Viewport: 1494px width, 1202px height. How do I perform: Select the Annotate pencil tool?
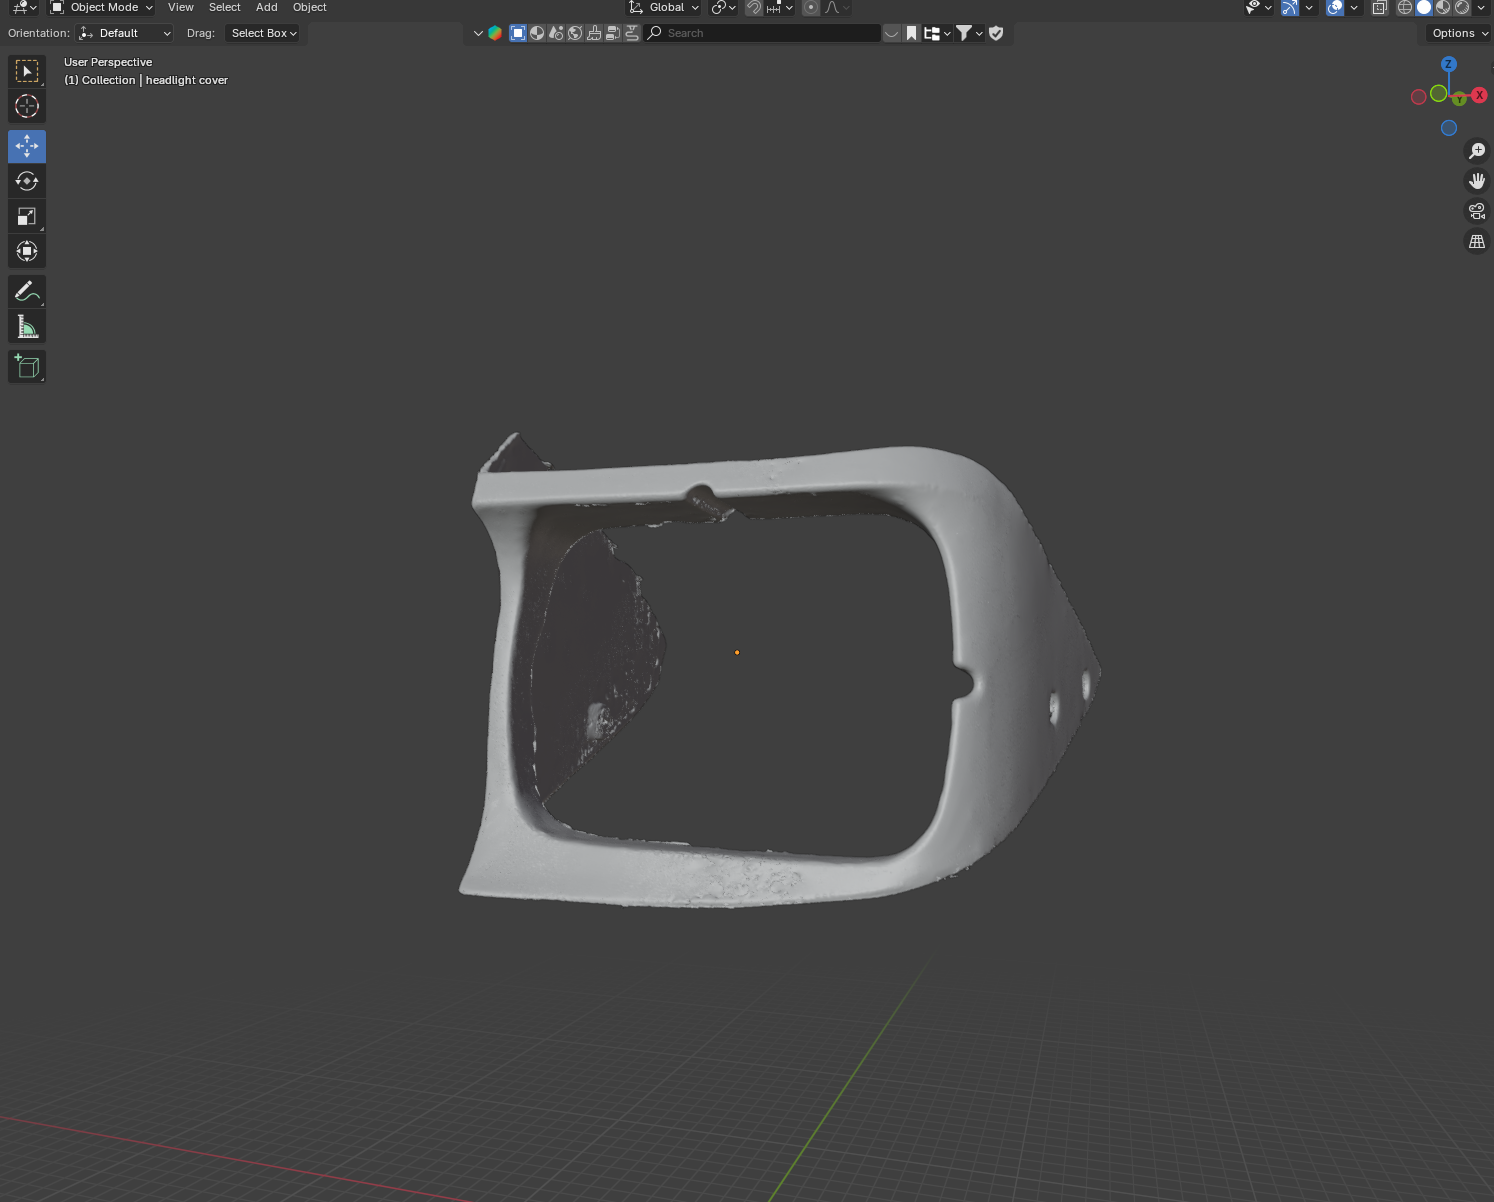point(27,291)
